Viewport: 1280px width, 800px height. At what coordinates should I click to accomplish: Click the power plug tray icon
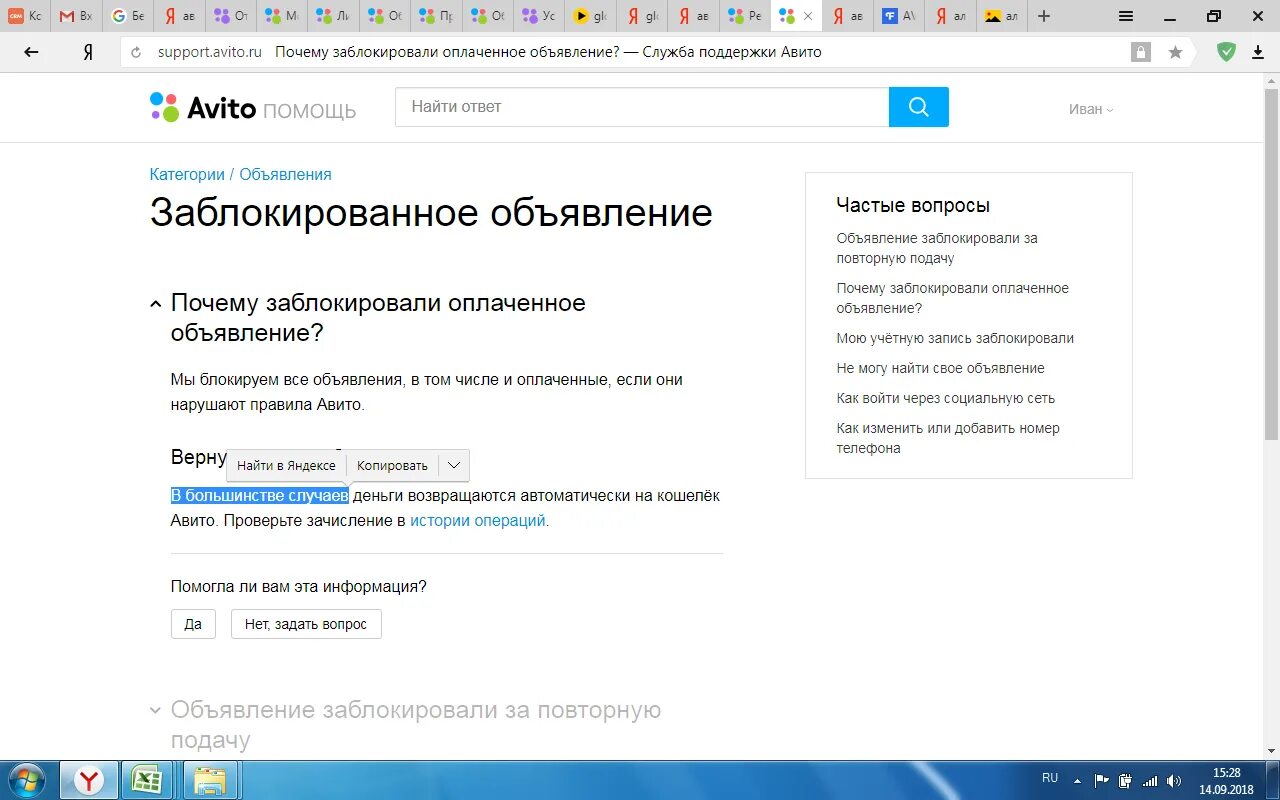pyautogui.click(x=1125, y=781)
